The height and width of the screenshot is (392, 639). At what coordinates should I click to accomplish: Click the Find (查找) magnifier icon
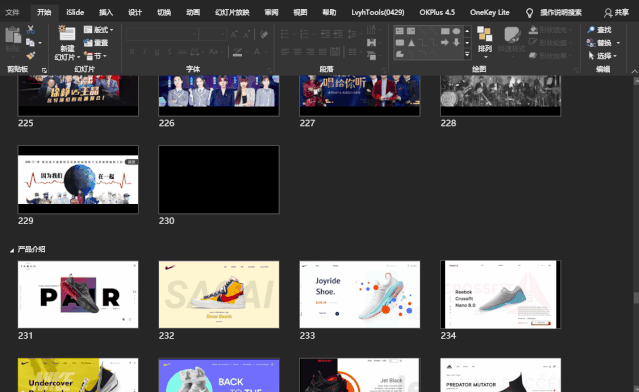[591, 30]
